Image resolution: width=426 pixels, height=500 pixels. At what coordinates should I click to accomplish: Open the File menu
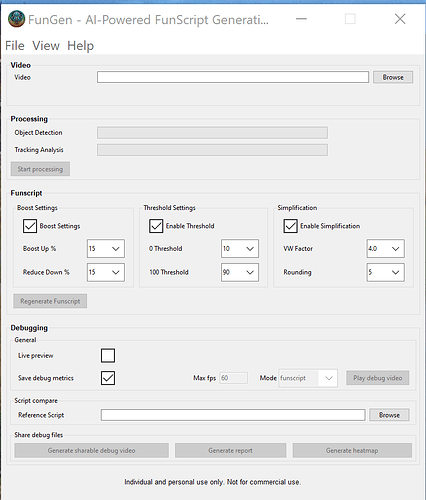click(15, 46)
